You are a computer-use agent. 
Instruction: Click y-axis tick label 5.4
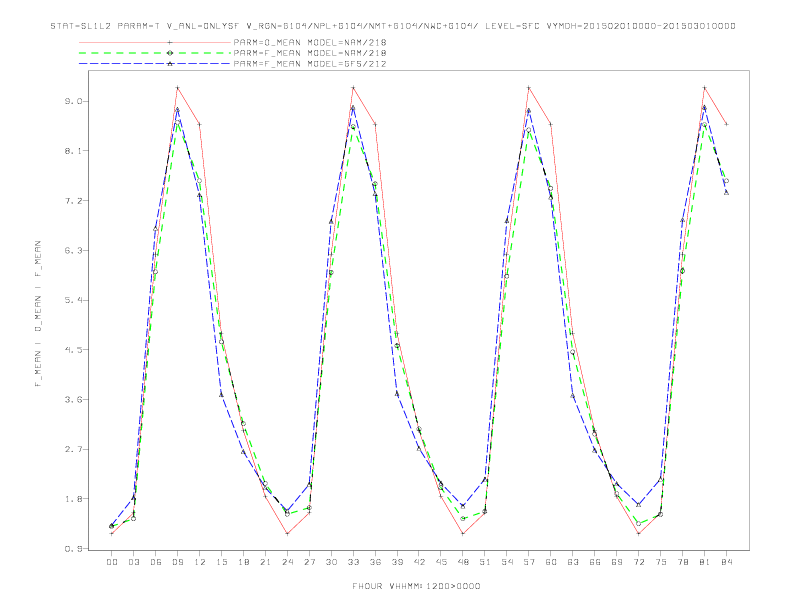pos(73,300)
